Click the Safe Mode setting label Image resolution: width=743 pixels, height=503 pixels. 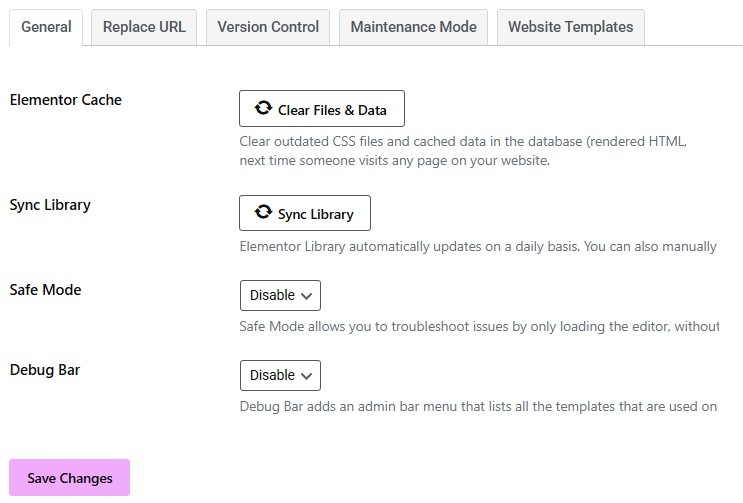45,290
